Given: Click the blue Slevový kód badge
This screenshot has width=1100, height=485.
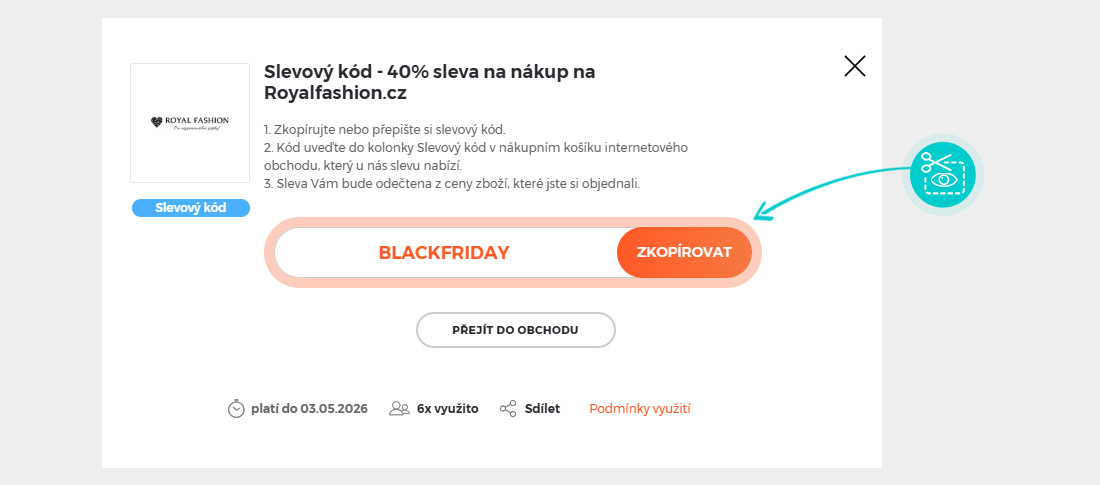Looking at the screenshot, I should [x=190, y=208].
